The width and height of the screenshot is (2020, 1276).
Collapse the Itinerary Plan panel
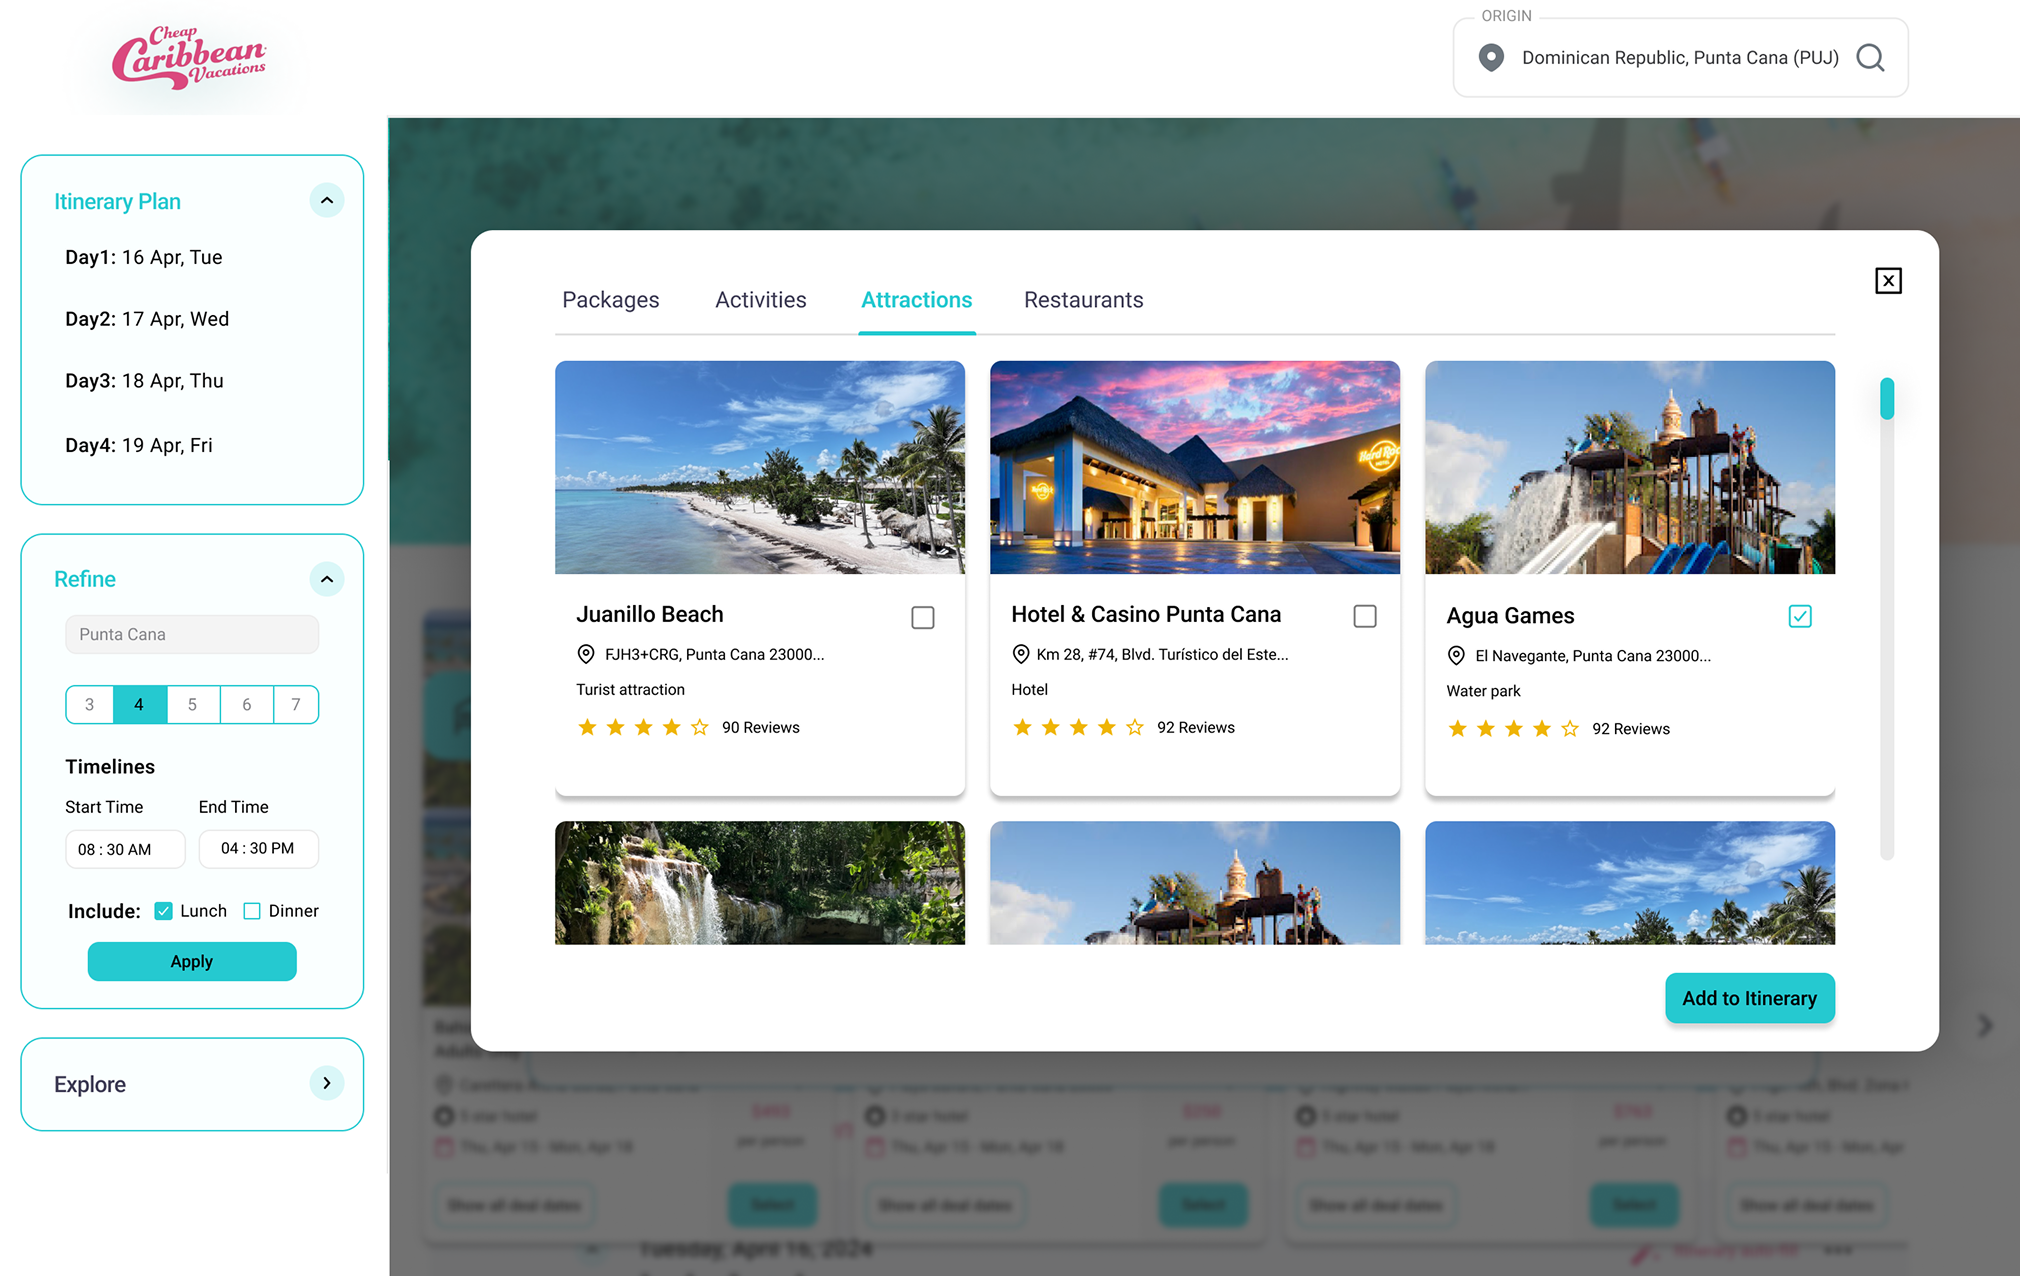[326, 200]
